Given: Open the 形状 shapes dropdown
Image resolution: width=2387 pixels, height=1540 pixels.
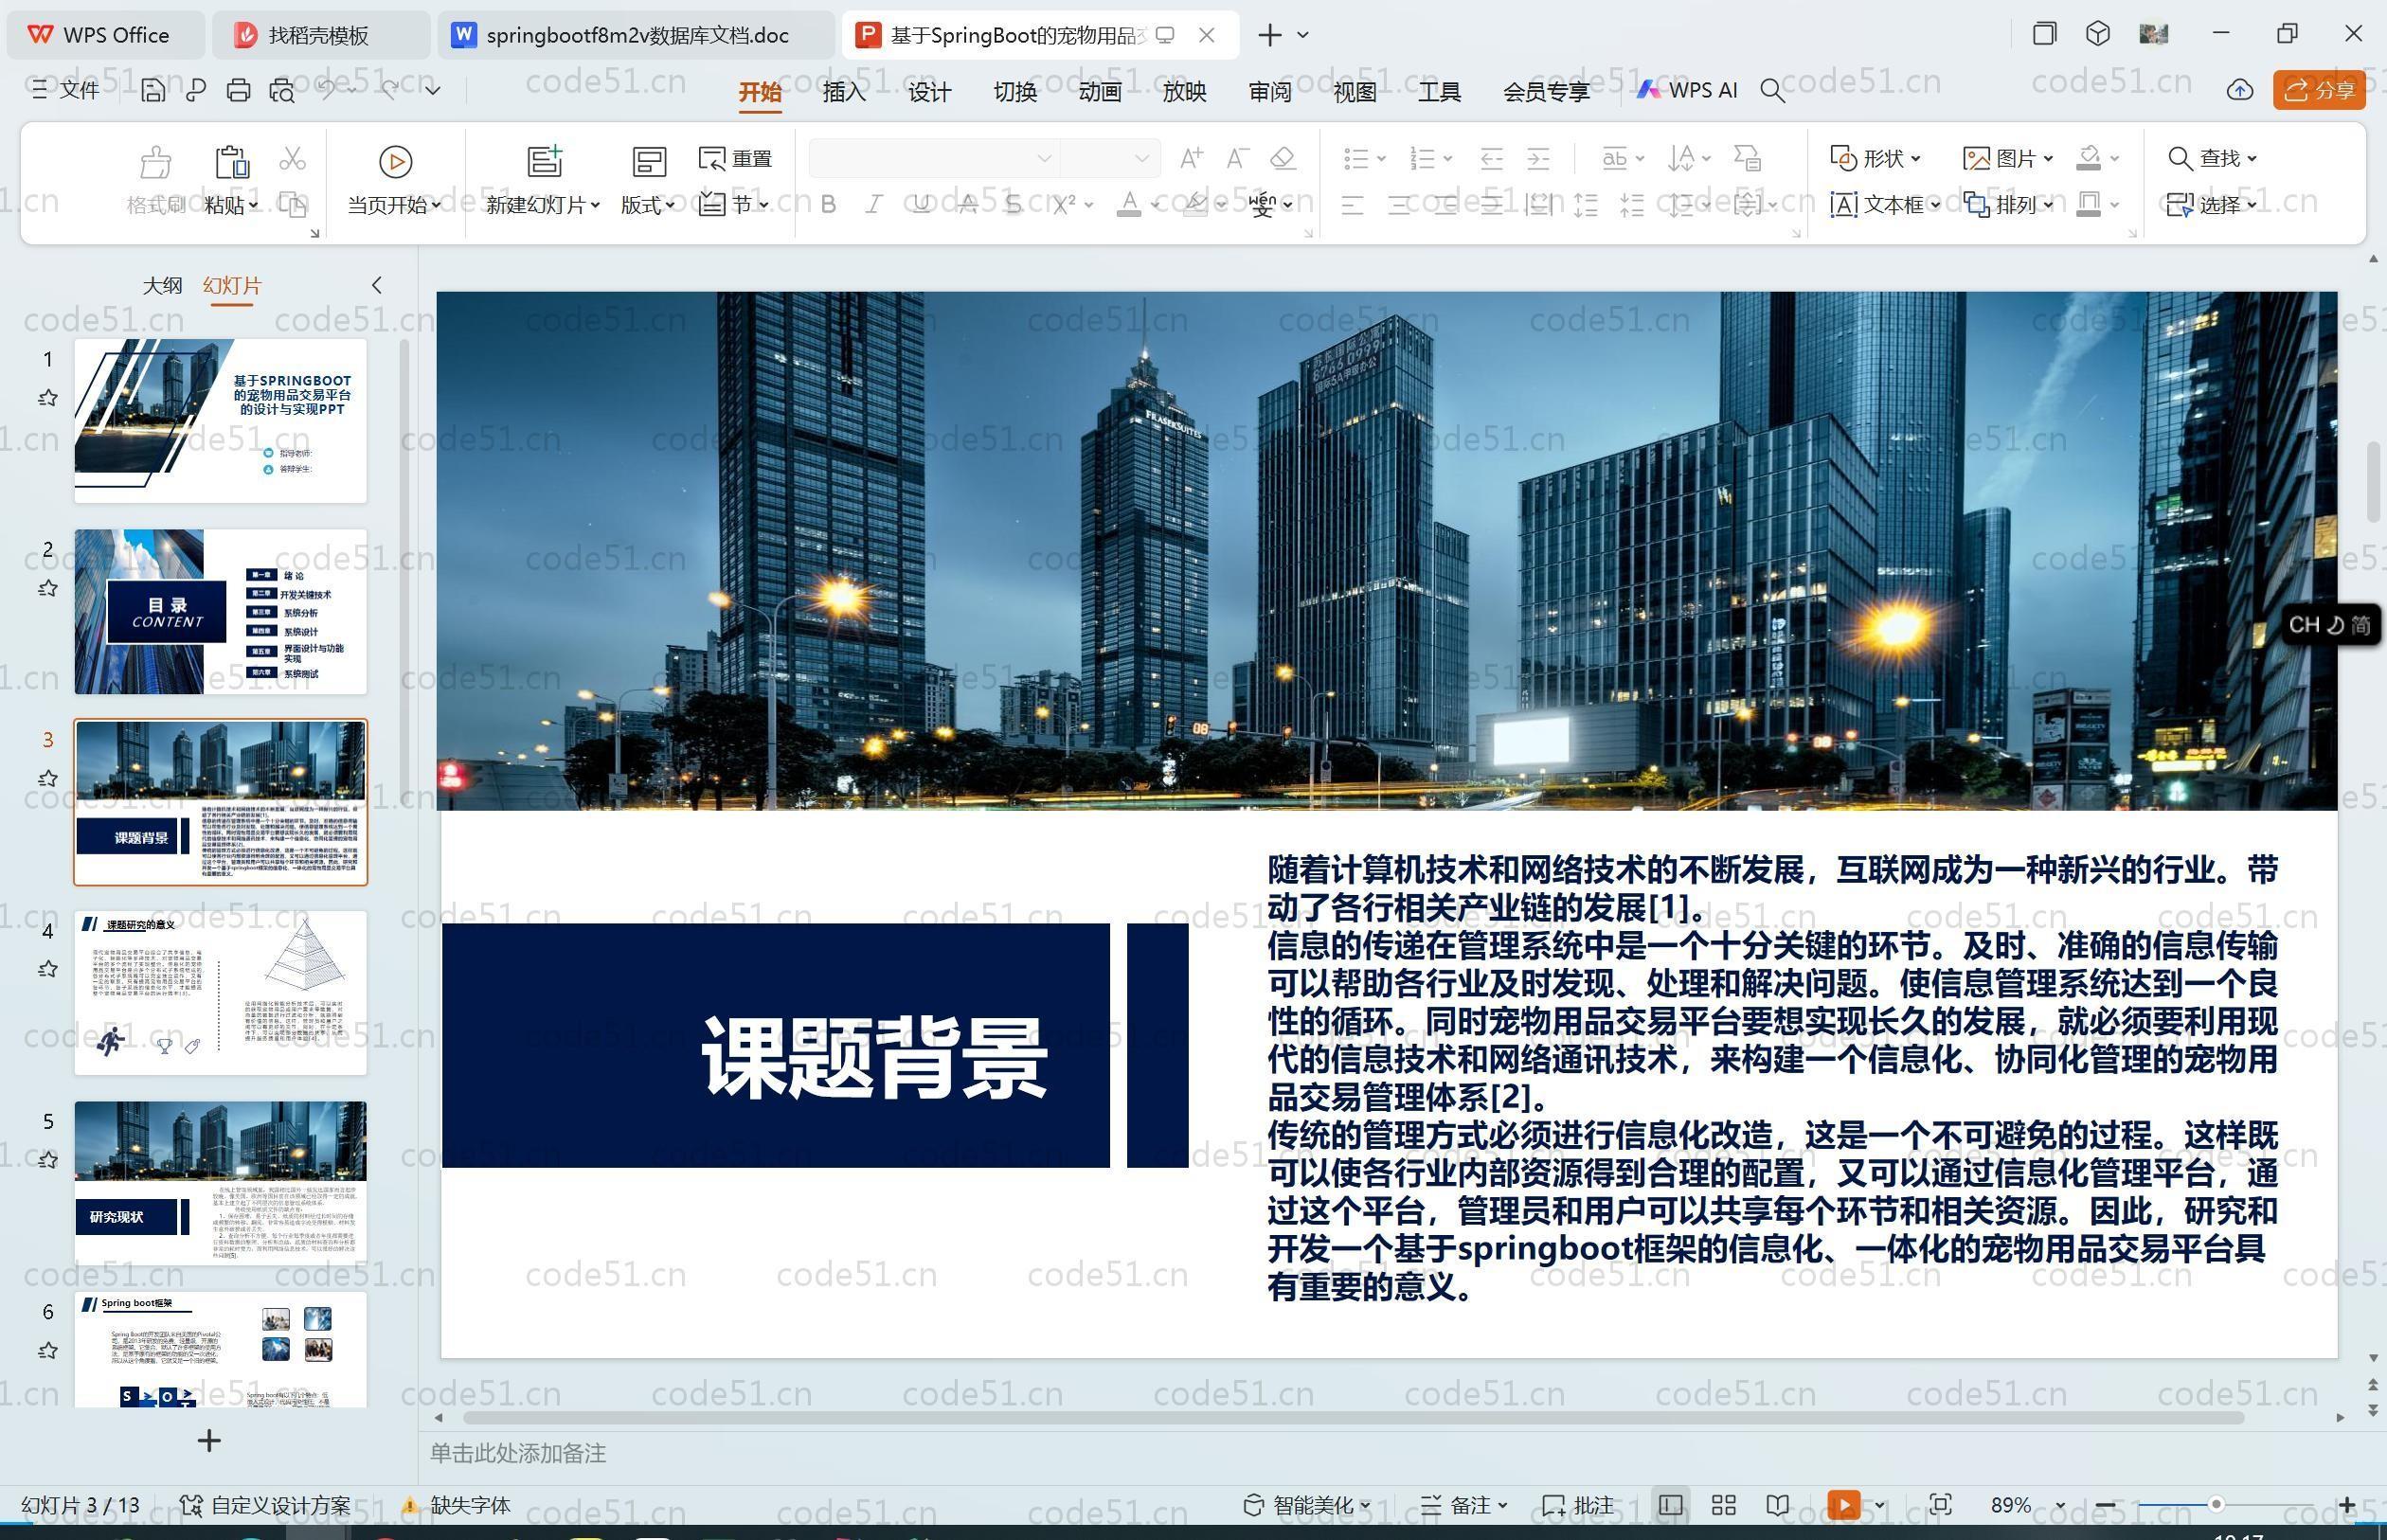Looking at the screenshot, I should pyautogui.click(x=1875, y=158).
